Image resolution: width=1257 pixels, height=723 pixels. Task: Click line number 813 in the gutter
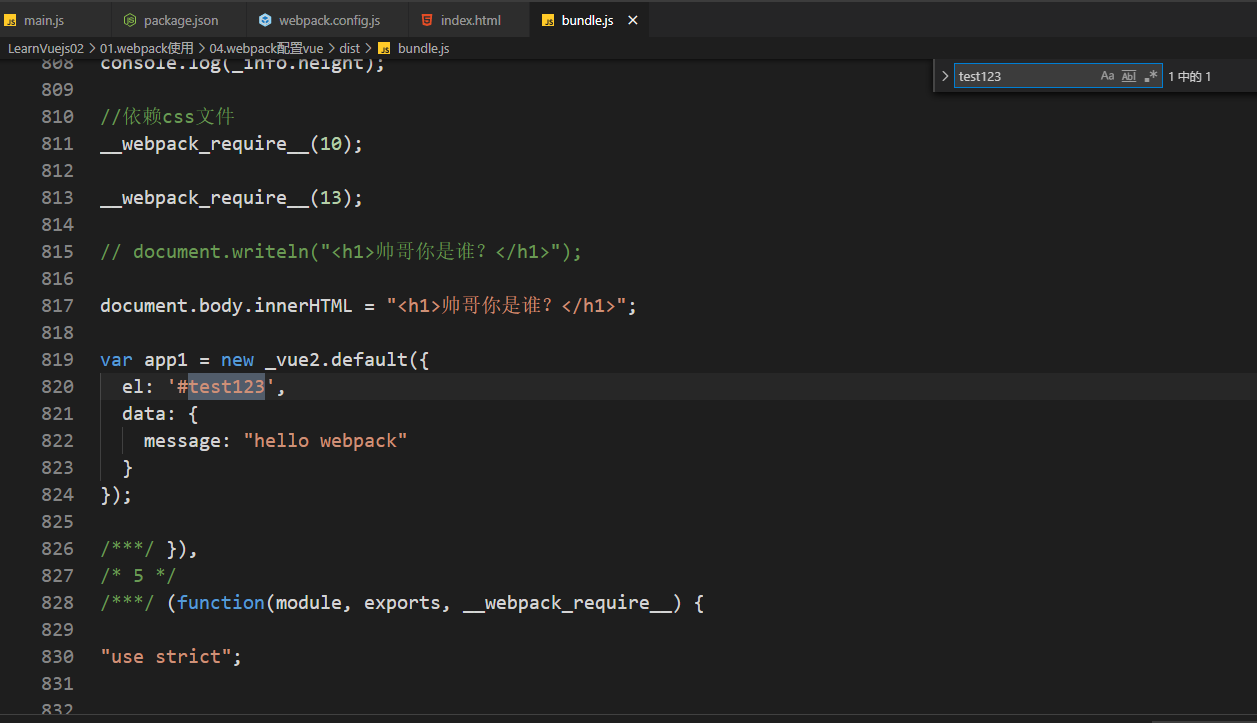[x=57, y=198]
